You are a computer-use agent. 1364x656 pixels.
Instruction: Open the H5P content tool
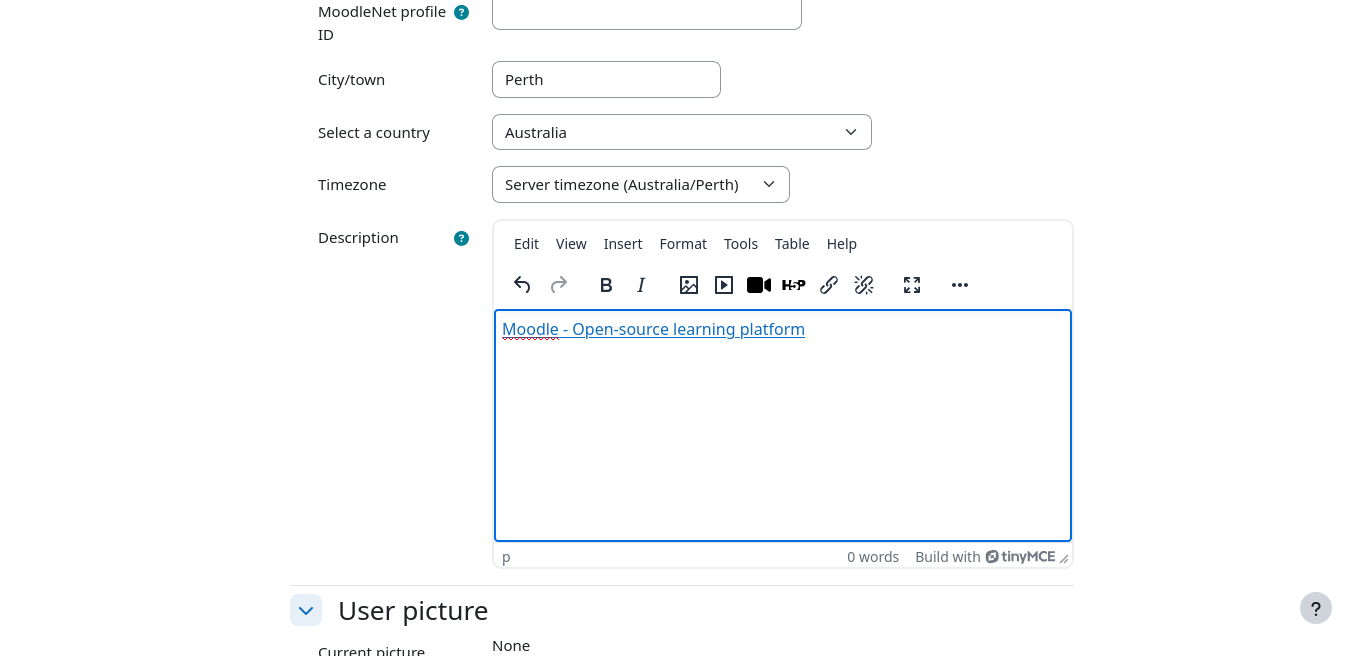pos(794,285)
